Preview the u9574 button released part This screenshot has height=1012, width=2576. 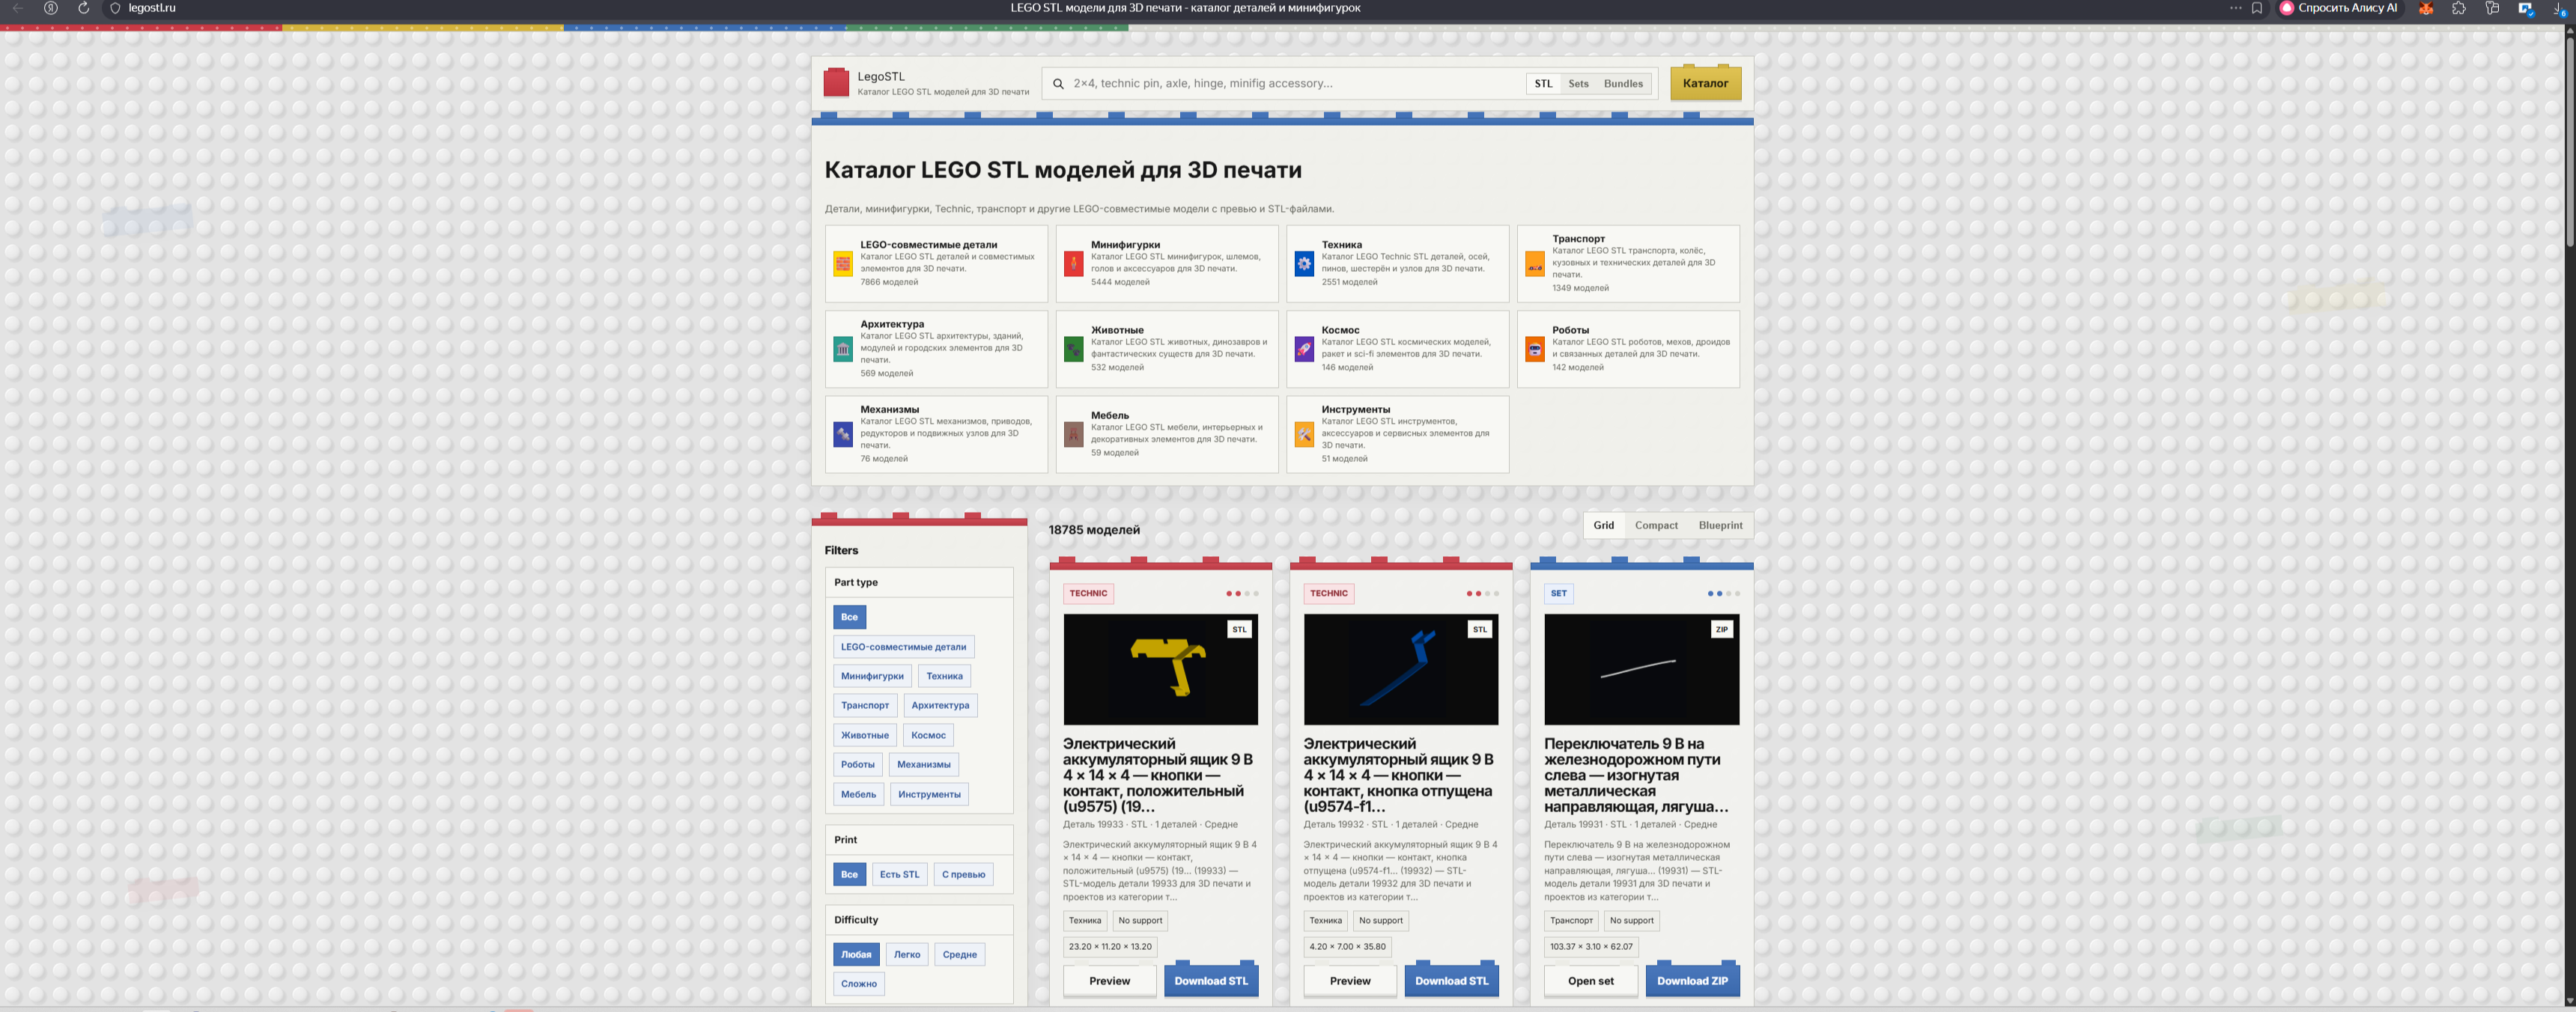coord(1350,981)
